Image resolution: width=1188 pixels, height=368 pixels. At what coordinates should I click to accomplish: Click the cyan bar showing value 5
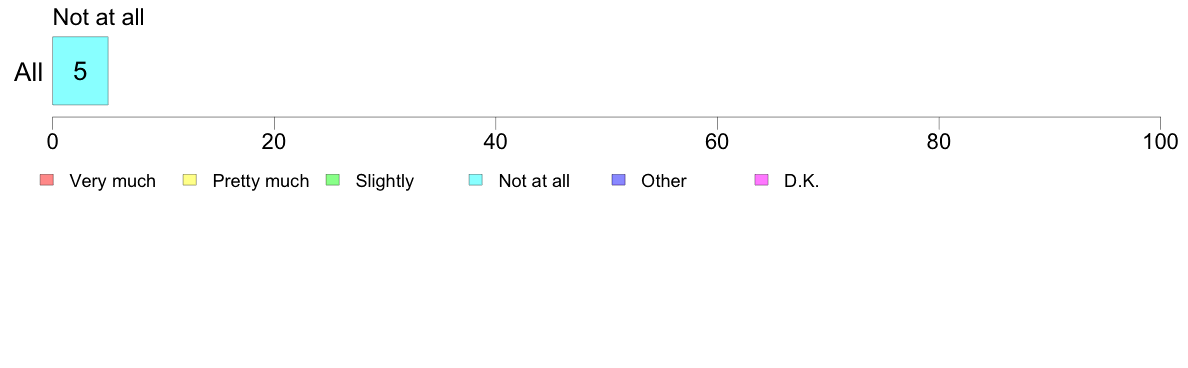(80, 70)
